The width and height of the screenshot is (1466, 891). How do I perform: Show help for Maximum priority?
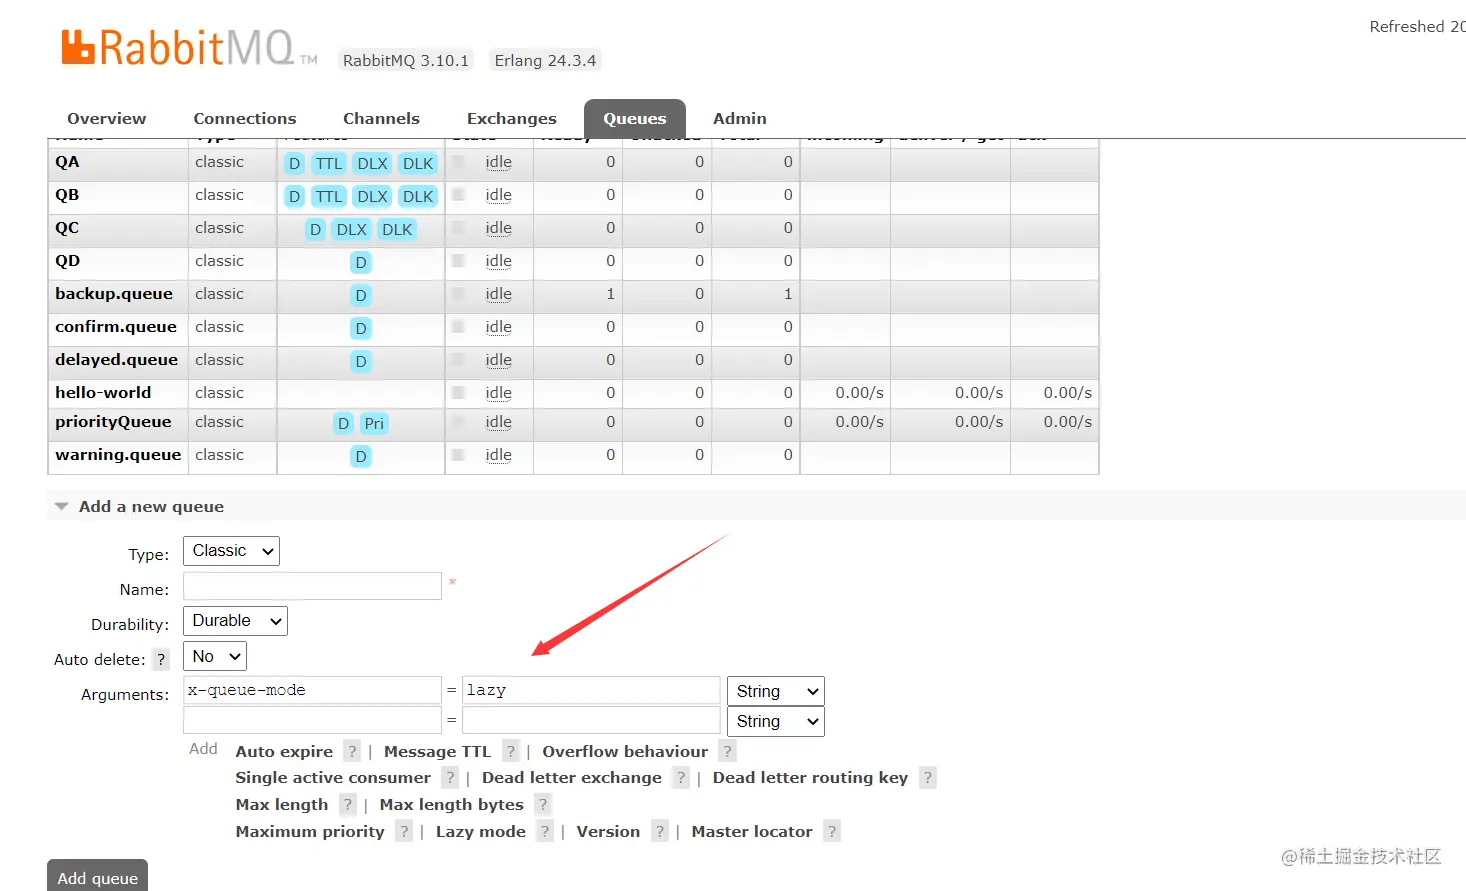point(404,831)
